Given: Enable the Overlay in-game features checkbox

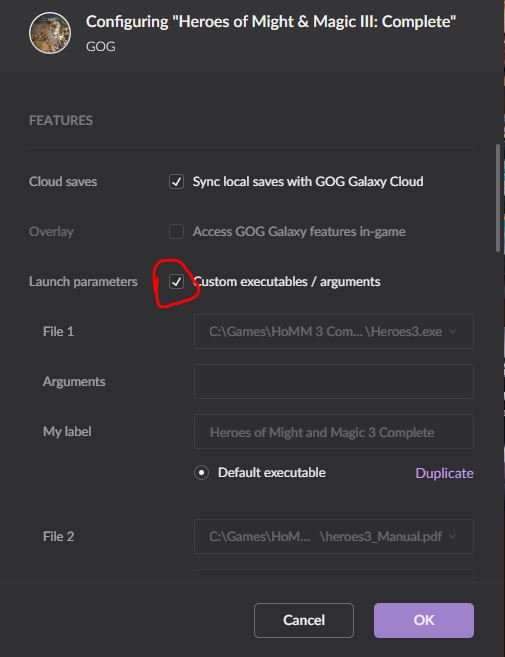Looking at the screenshot, I should pyautogui.click(x=176, y=232).
